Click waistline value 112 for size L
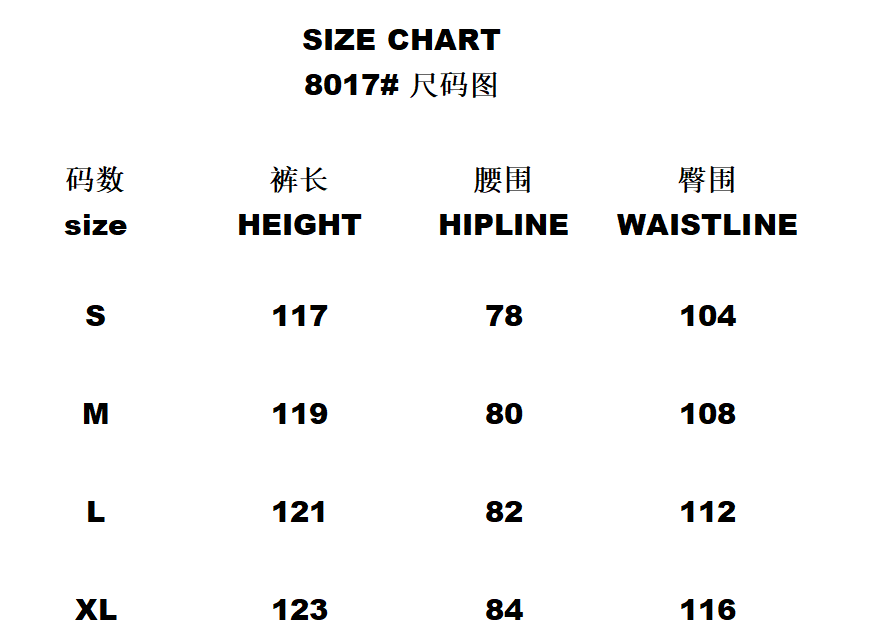Screen dimensions: 874x642 tap(707, 512)
